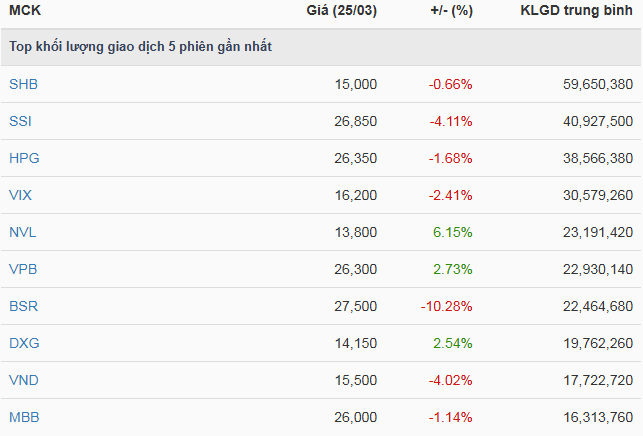Click NVL's 6.15% change value

tap(453, 232)
